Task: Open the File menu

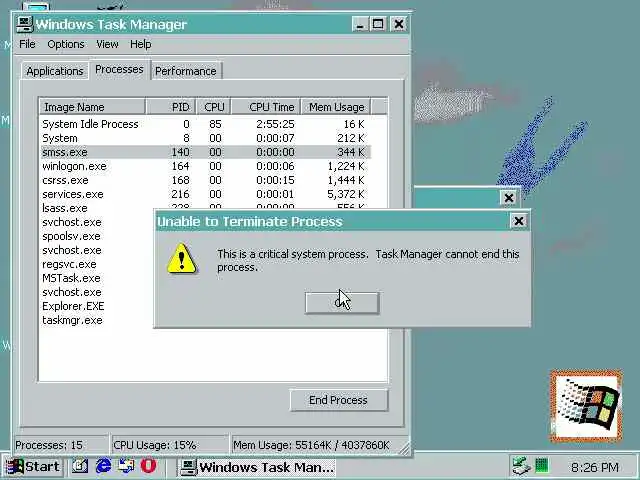Action: [x=27, y=44]
